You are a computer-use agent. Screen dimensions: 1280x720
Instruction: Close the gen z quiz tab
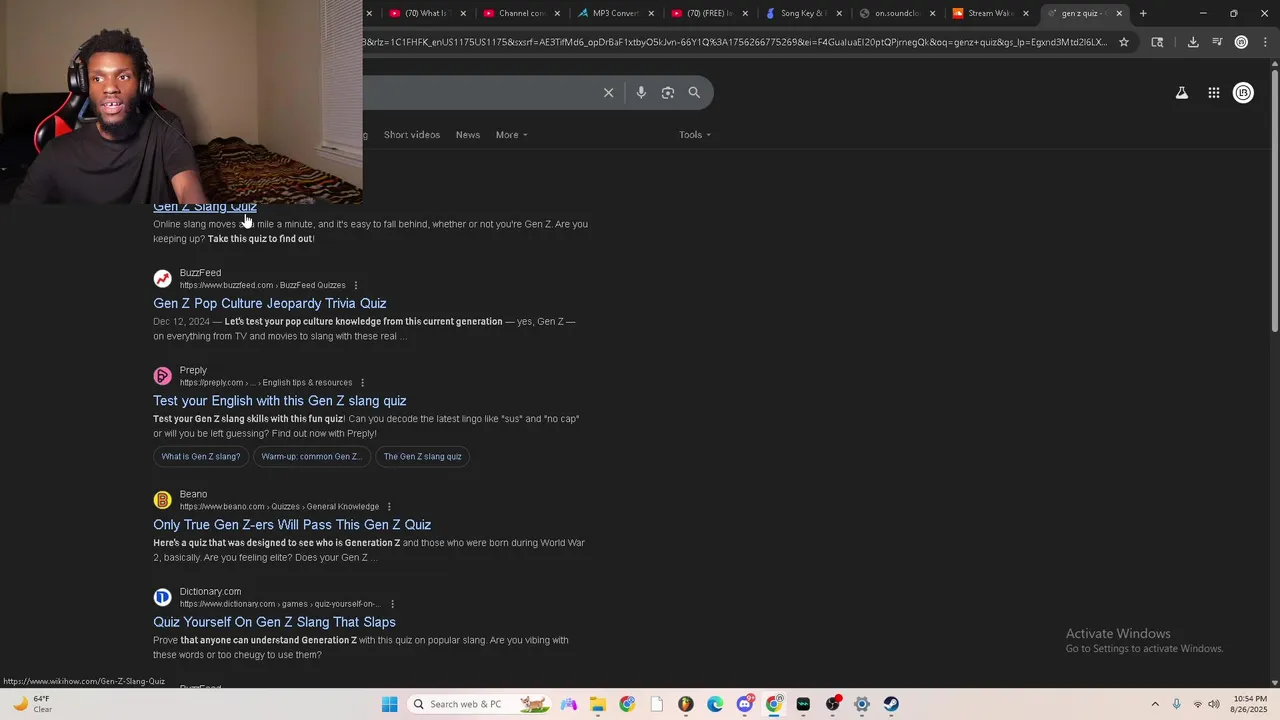(1119, 13)
